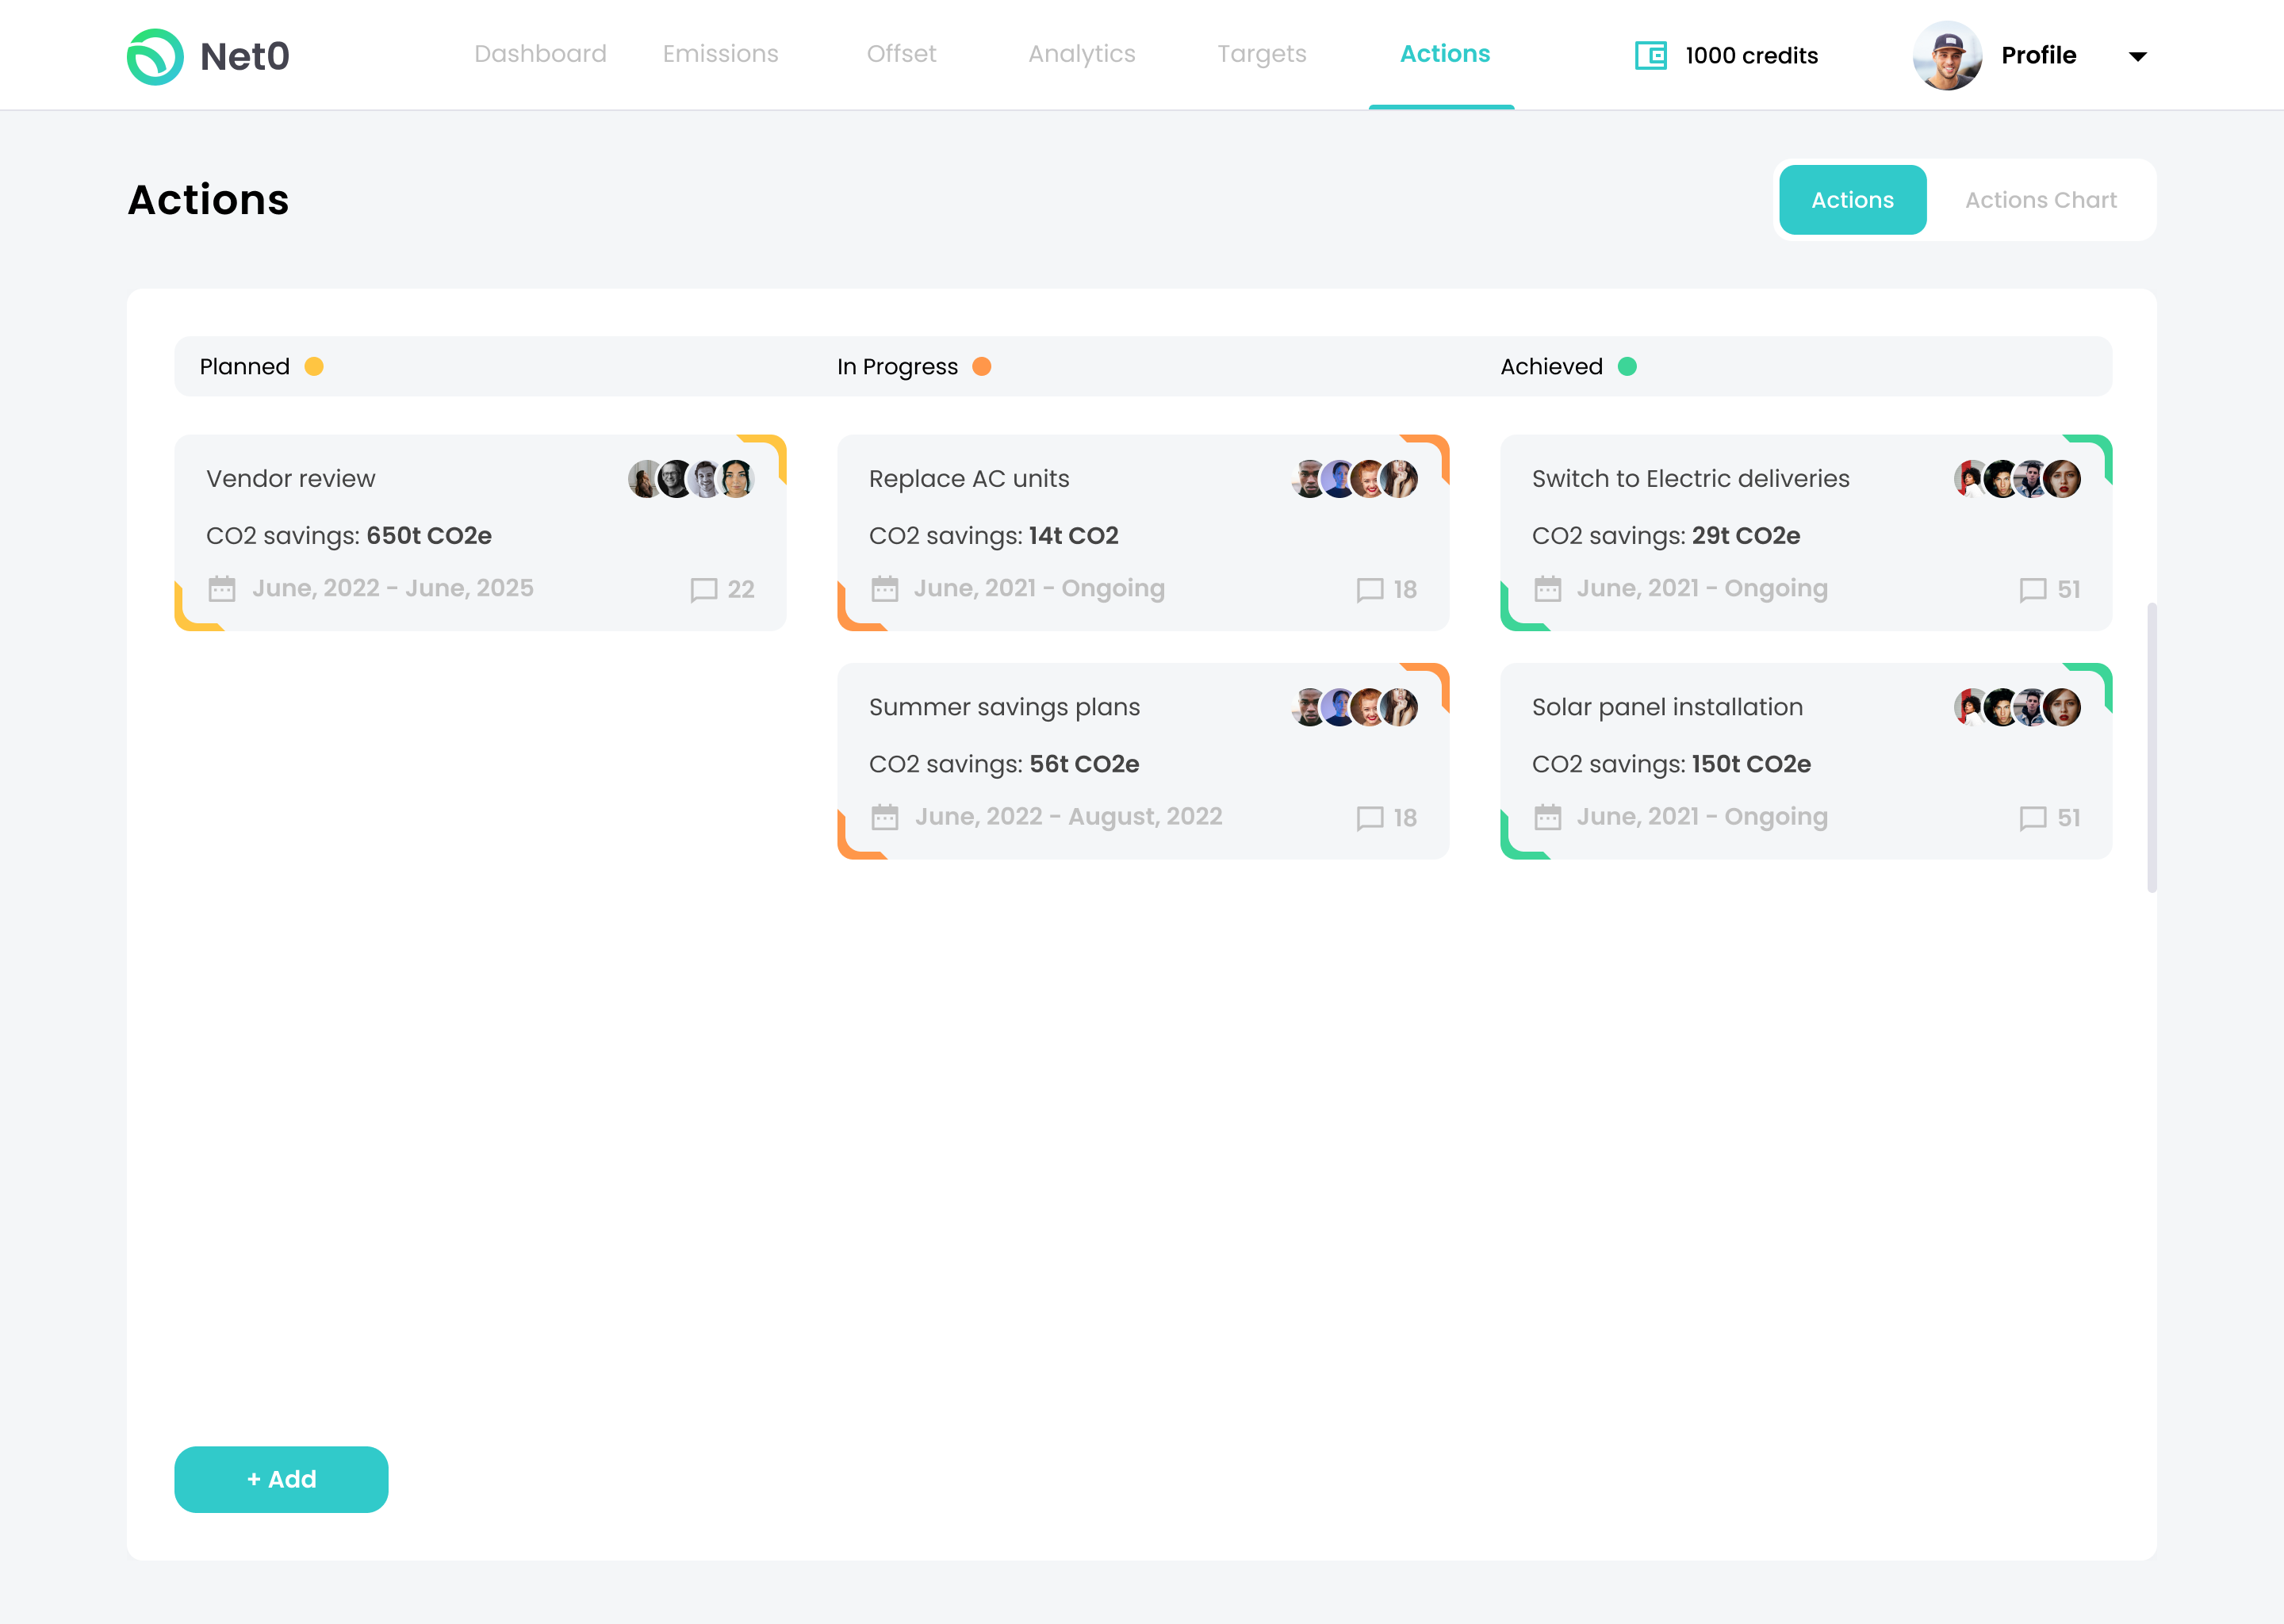The width and height of the screenshot is (2284, 1624).
Task: Click the yellow Planned status dot
Action: [315, 366]
